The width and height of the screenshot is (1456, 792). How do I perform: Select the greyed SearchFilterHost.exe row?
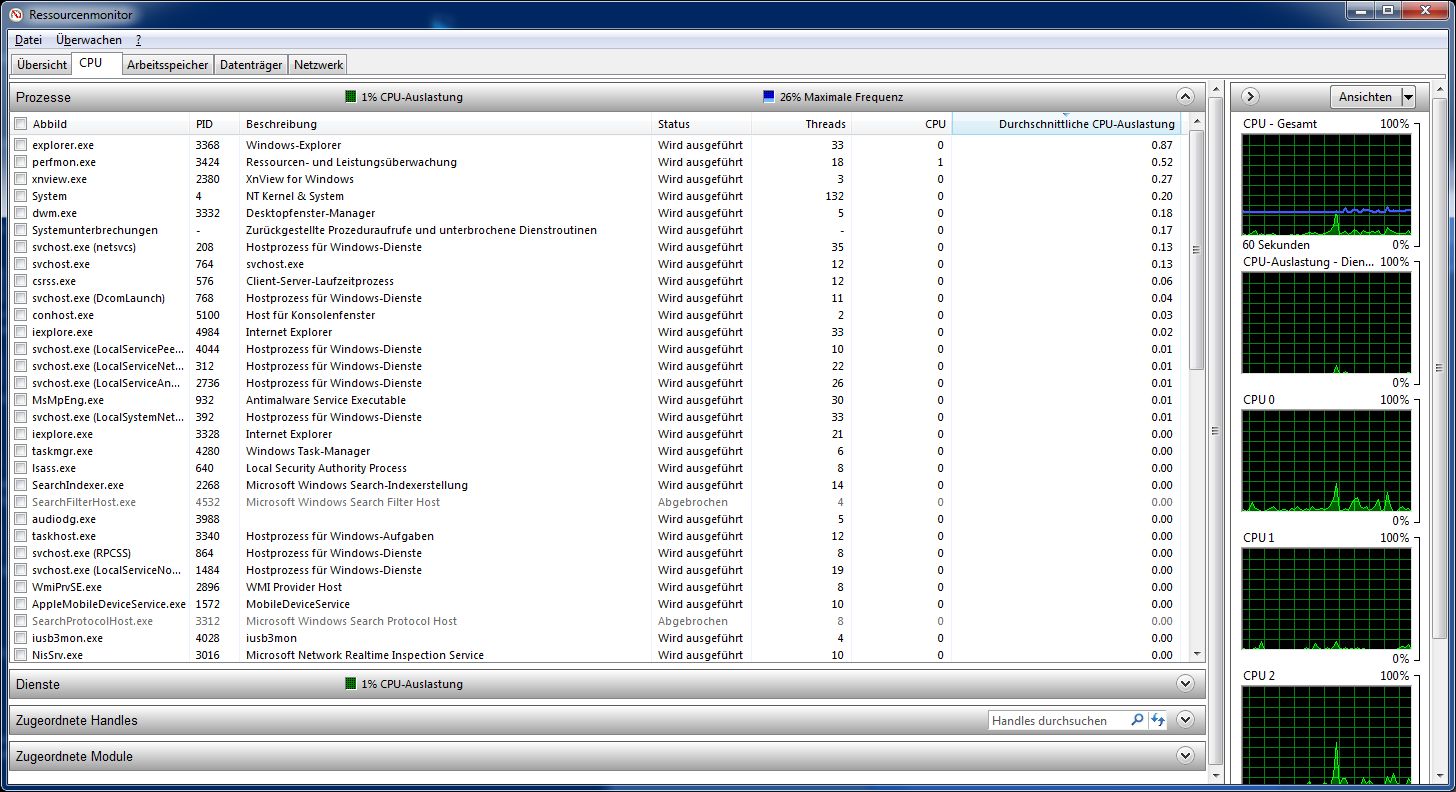(x=594, y=502)
